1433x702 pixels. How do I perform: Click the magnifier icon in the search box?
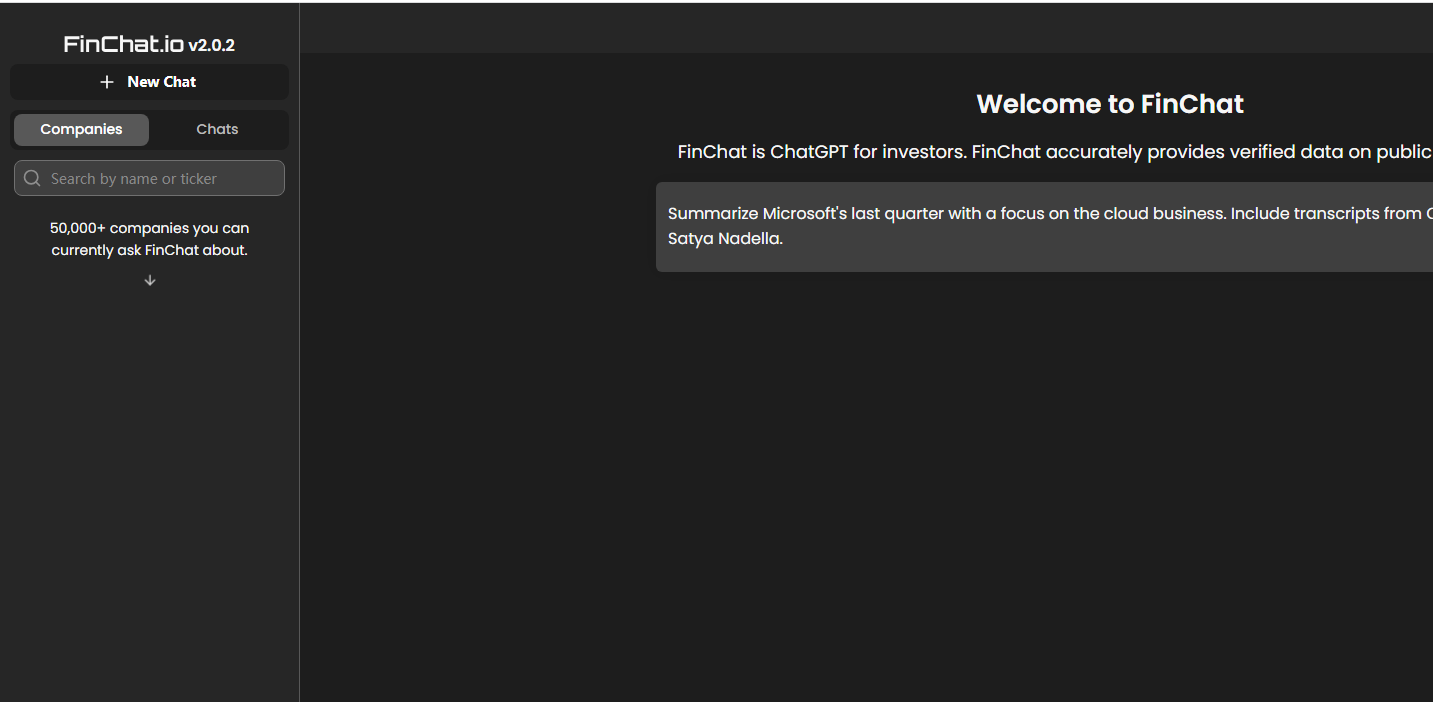point(32,178)
